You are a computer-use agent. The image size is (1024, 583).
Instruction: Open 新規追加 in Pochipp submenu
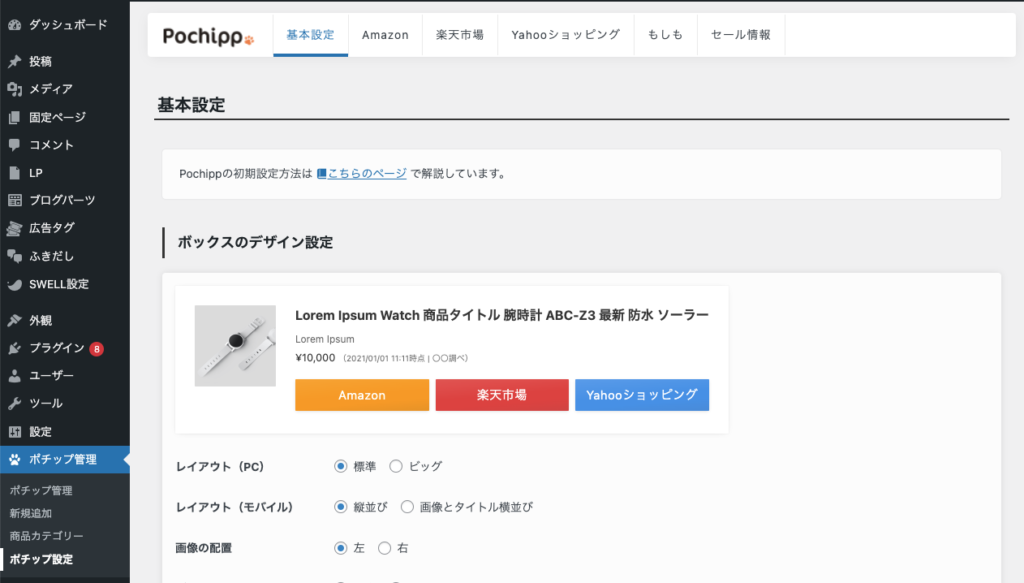point(30,513)
